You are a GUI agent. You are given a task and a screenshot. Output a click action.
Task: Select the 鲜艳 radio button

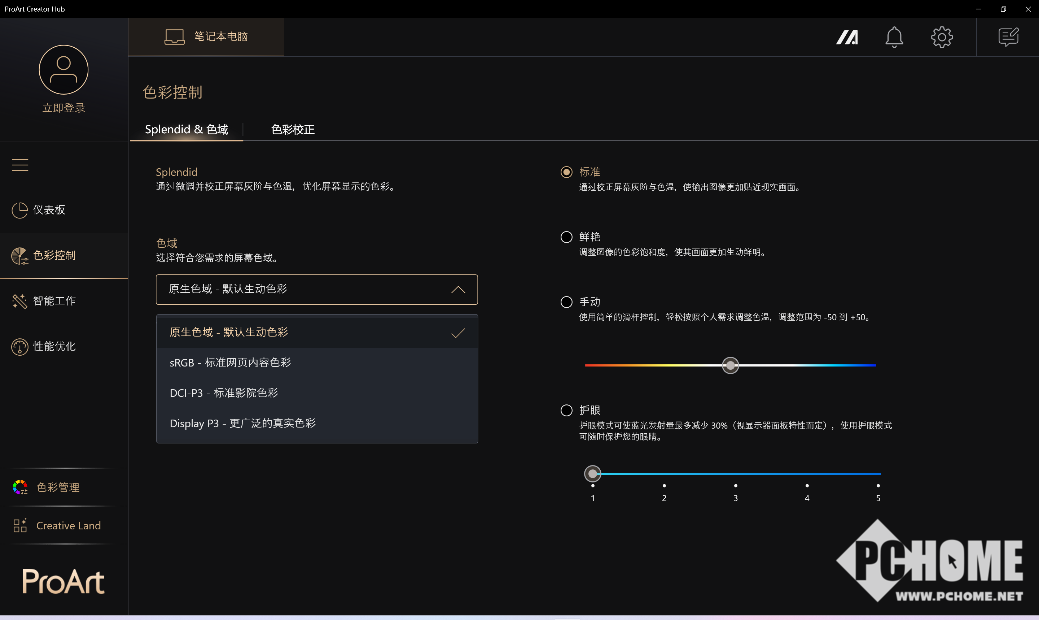click(567, 237)
